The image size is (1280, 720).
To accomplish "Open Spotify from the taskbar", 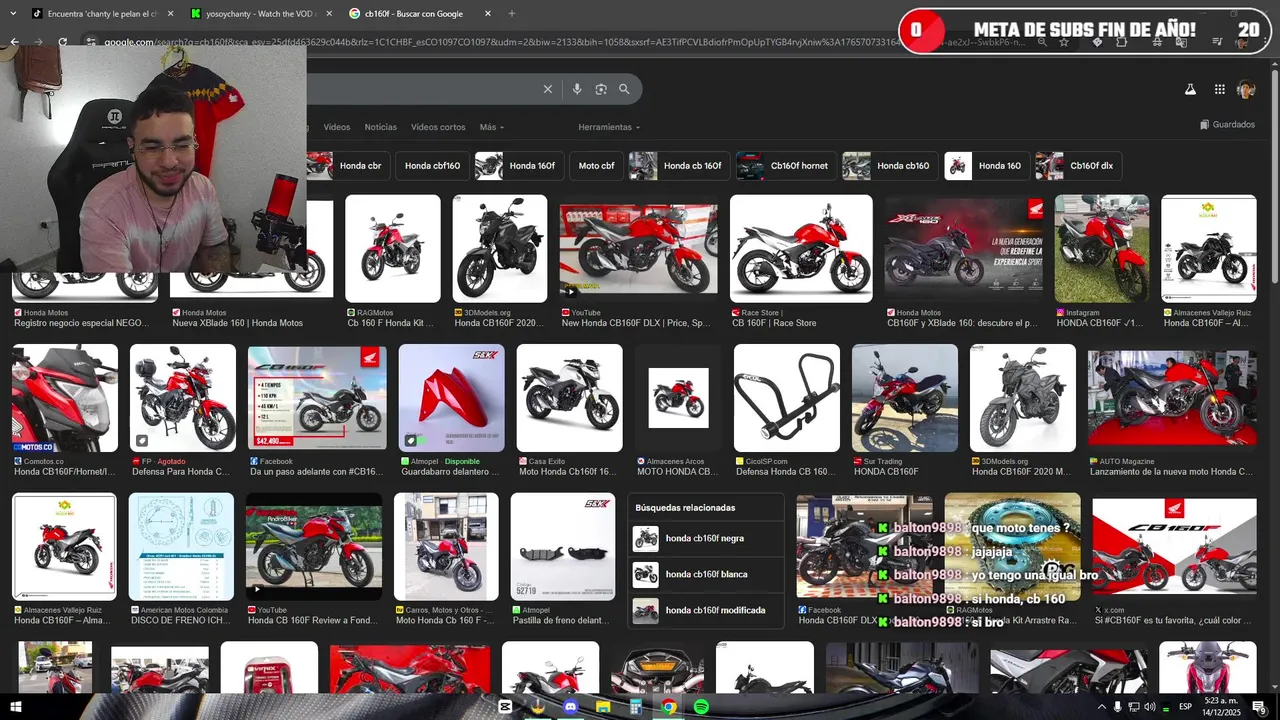I will [x=701, y=707].
